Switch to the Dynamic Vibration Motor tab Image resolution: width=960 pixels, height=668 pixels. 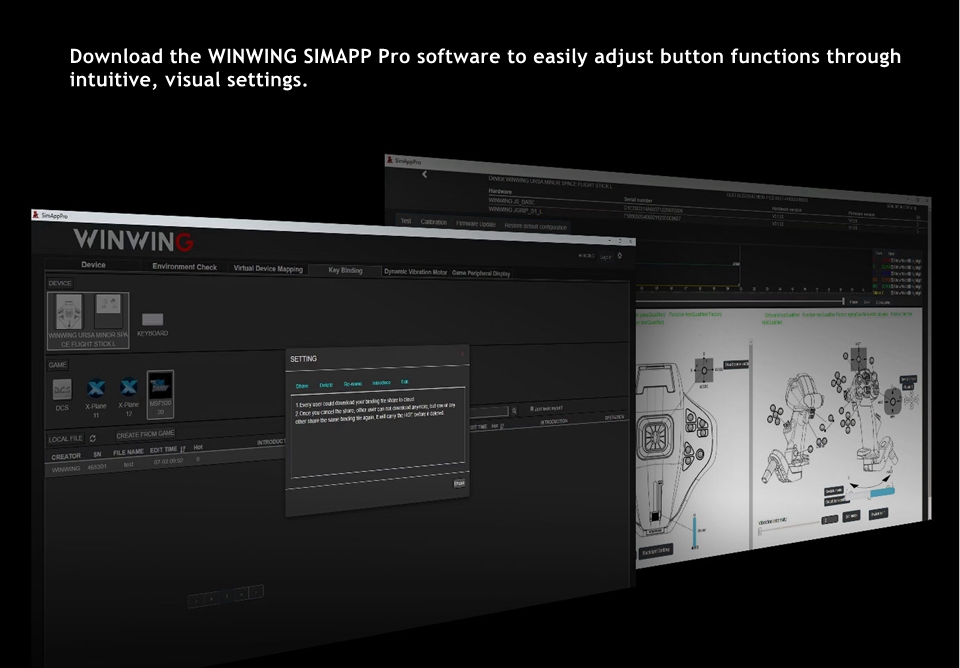pos(415,271)
